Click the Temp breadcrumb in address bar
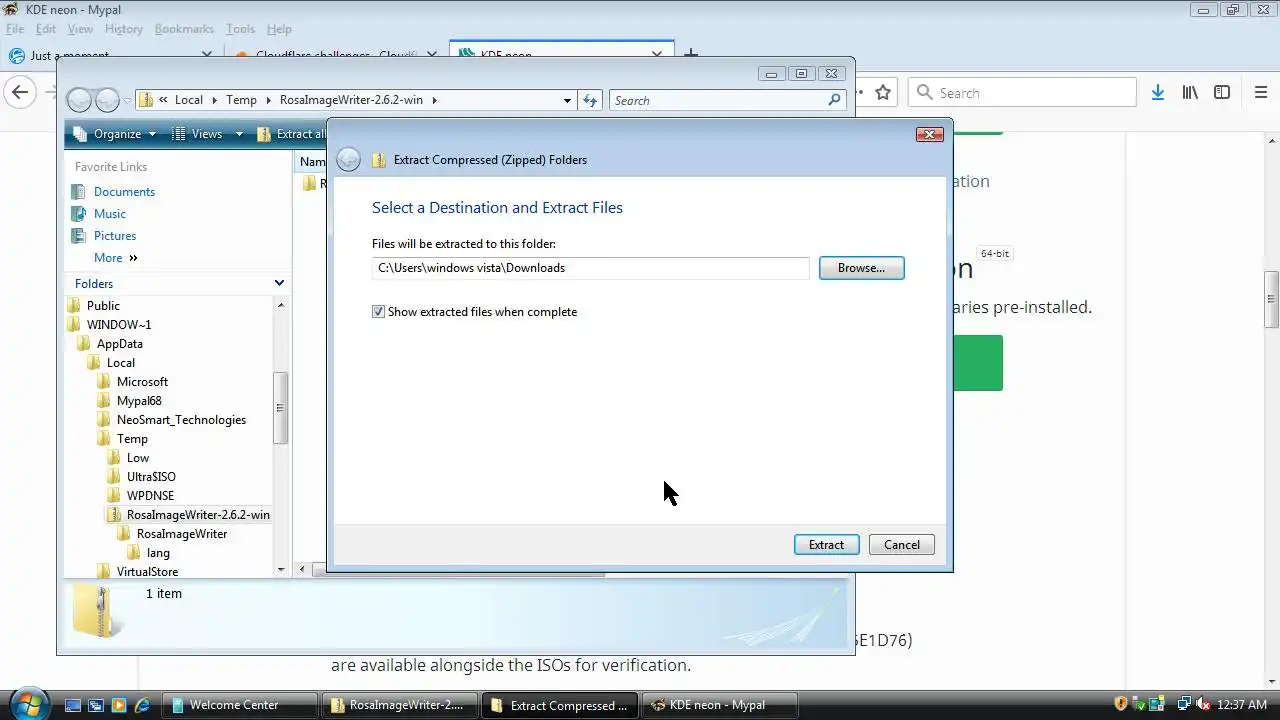 click(241, 100)
